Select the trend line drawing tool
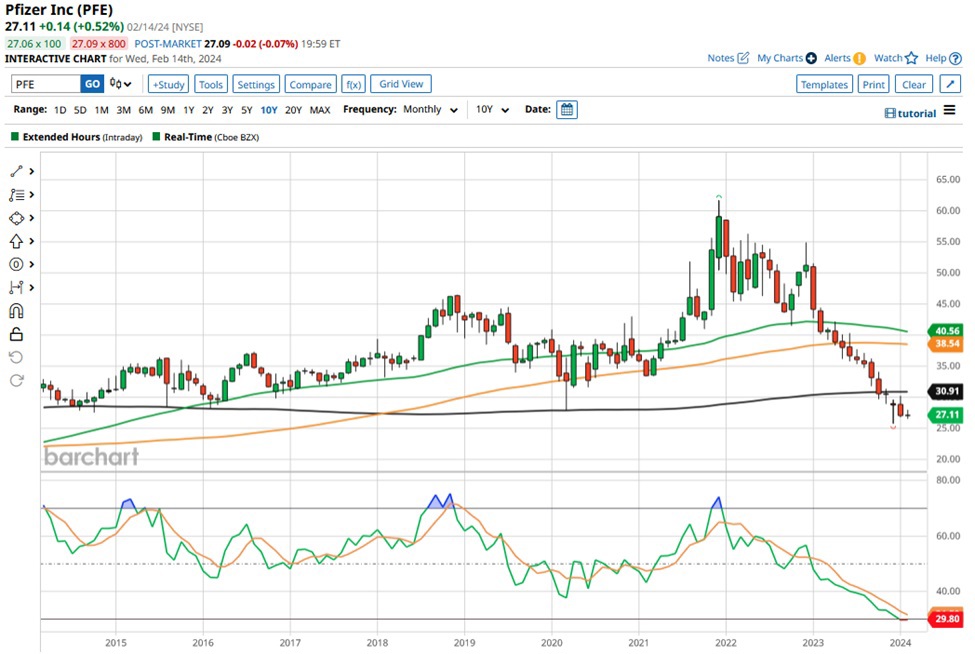975x654 pixels. pos(16,171)
